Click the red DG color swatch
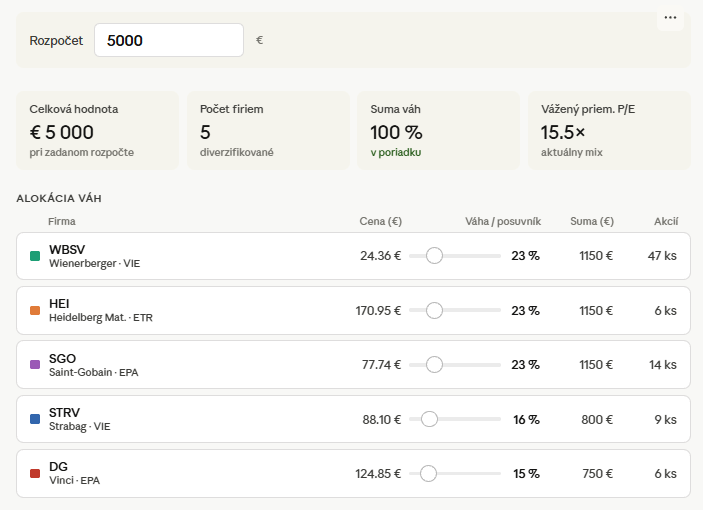 point(35,473)
